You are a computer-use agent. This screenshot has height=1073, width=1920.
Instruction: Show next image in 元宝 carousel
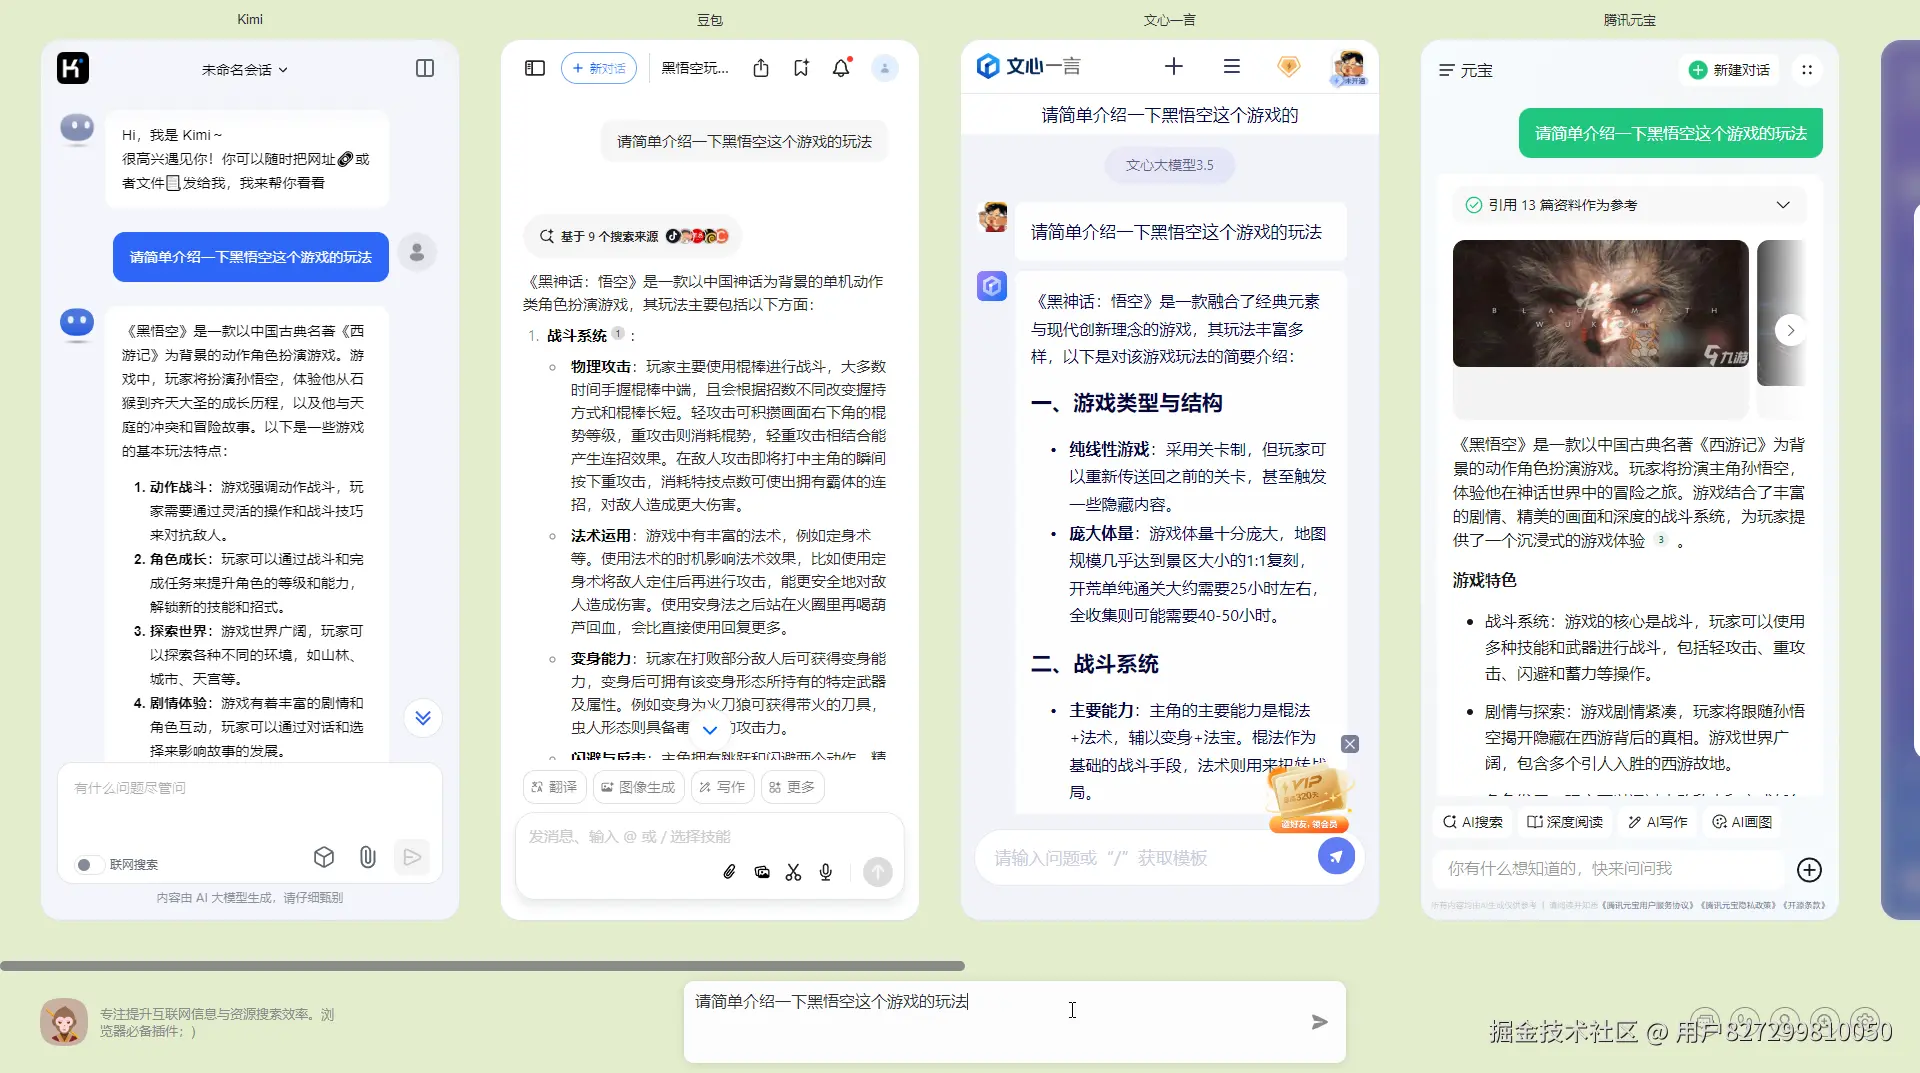[x=1791, y=330]
